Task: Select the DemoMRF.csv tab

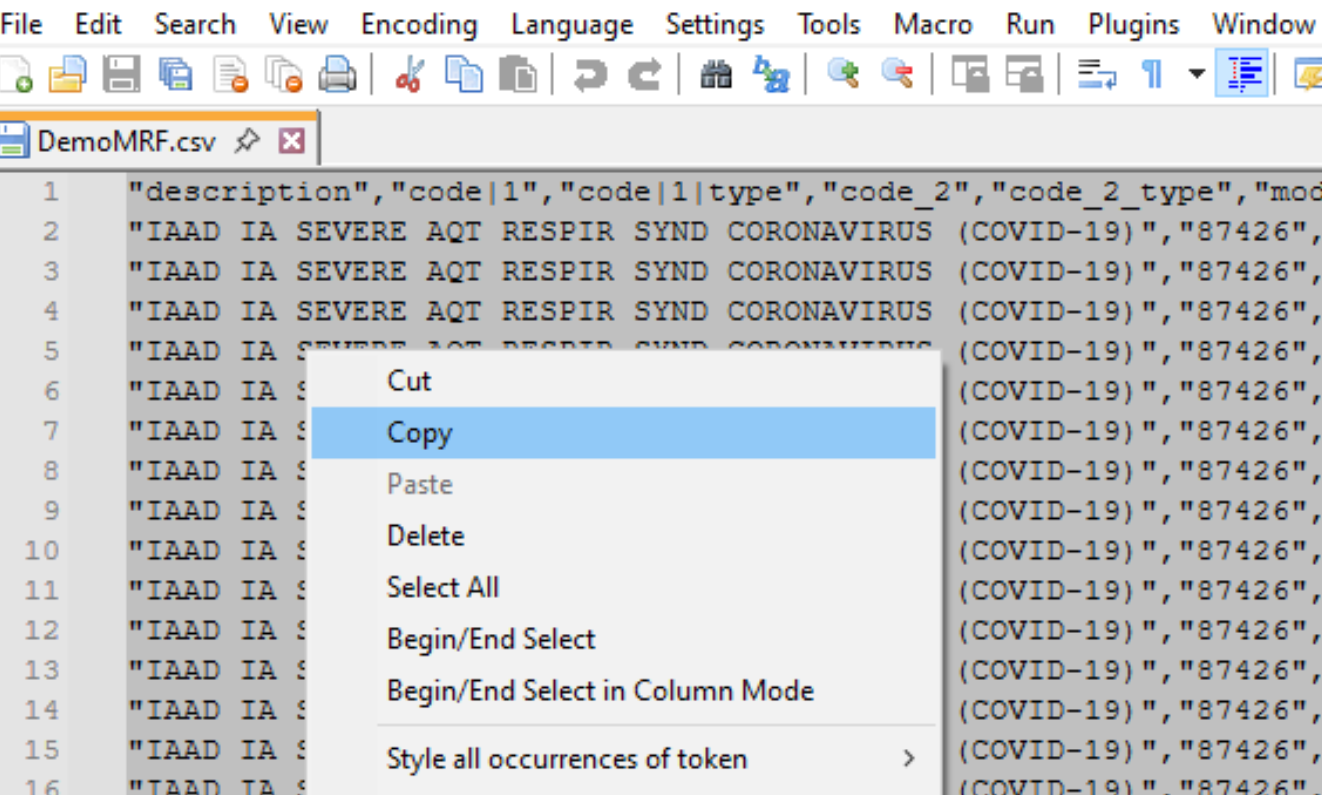Action: pos(126,142)
